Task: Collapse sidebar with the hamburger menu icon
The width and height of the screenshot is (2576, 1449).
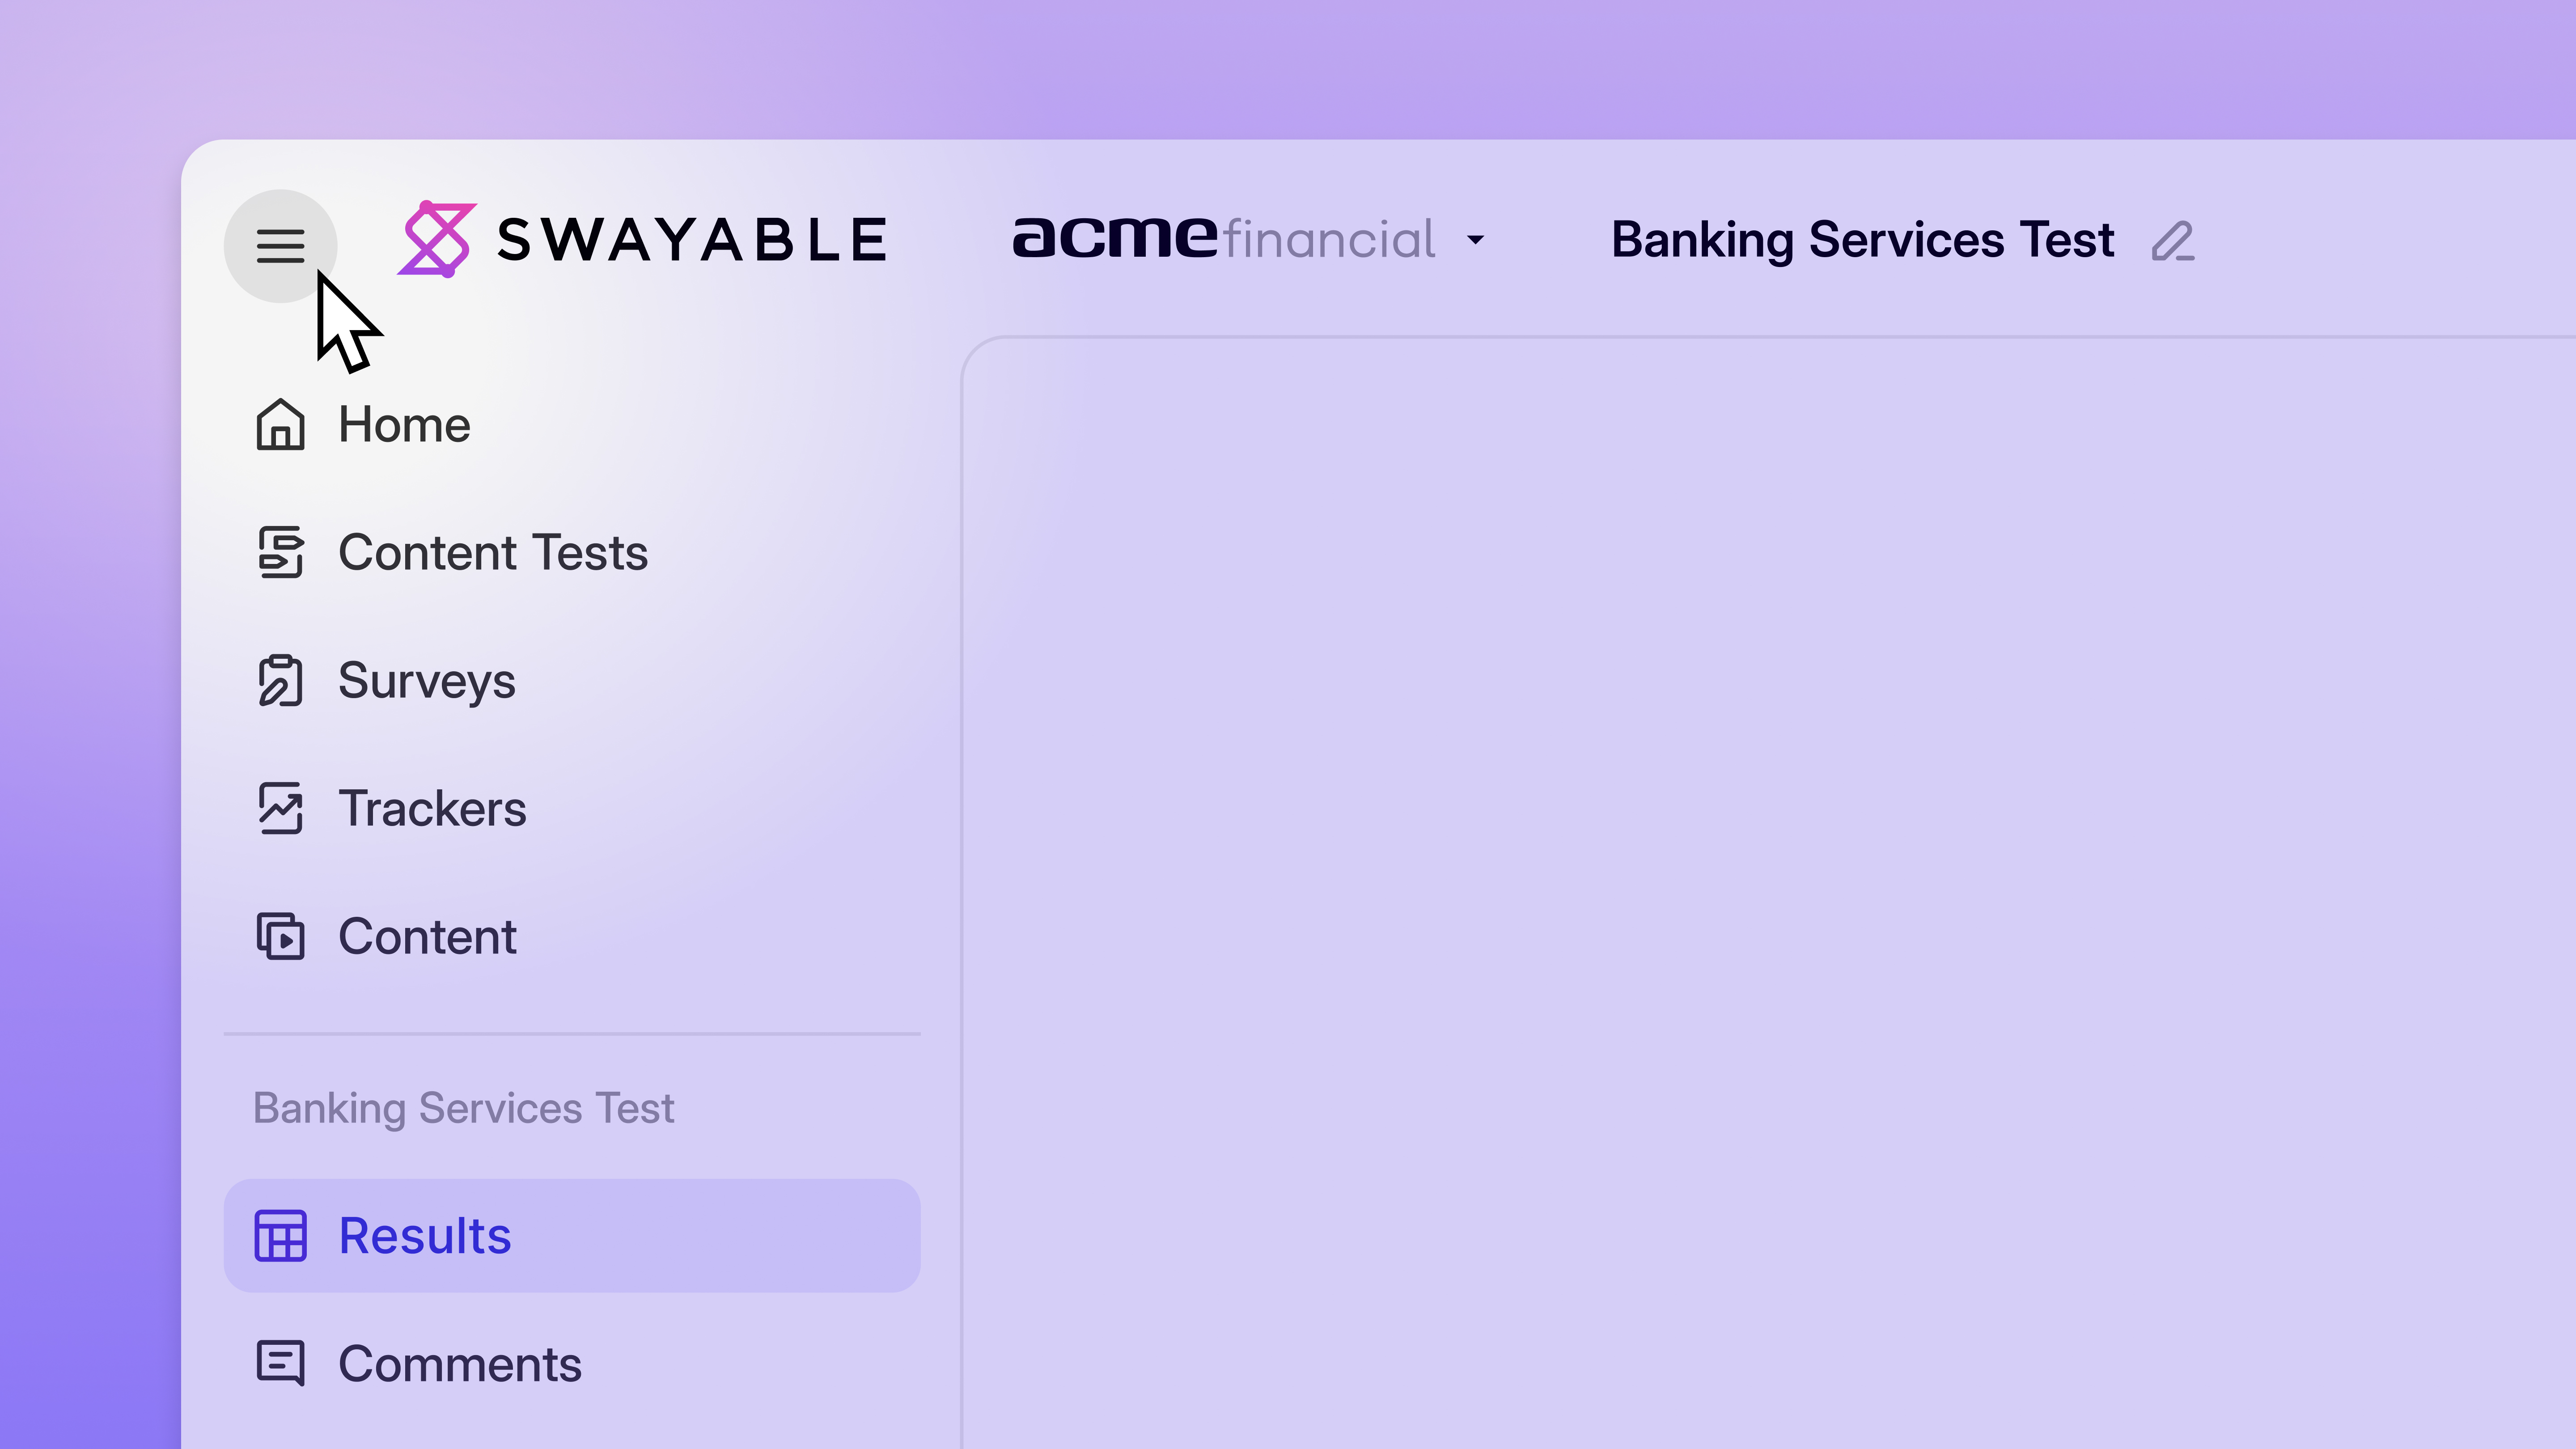Action: click(x=280, y=245)
